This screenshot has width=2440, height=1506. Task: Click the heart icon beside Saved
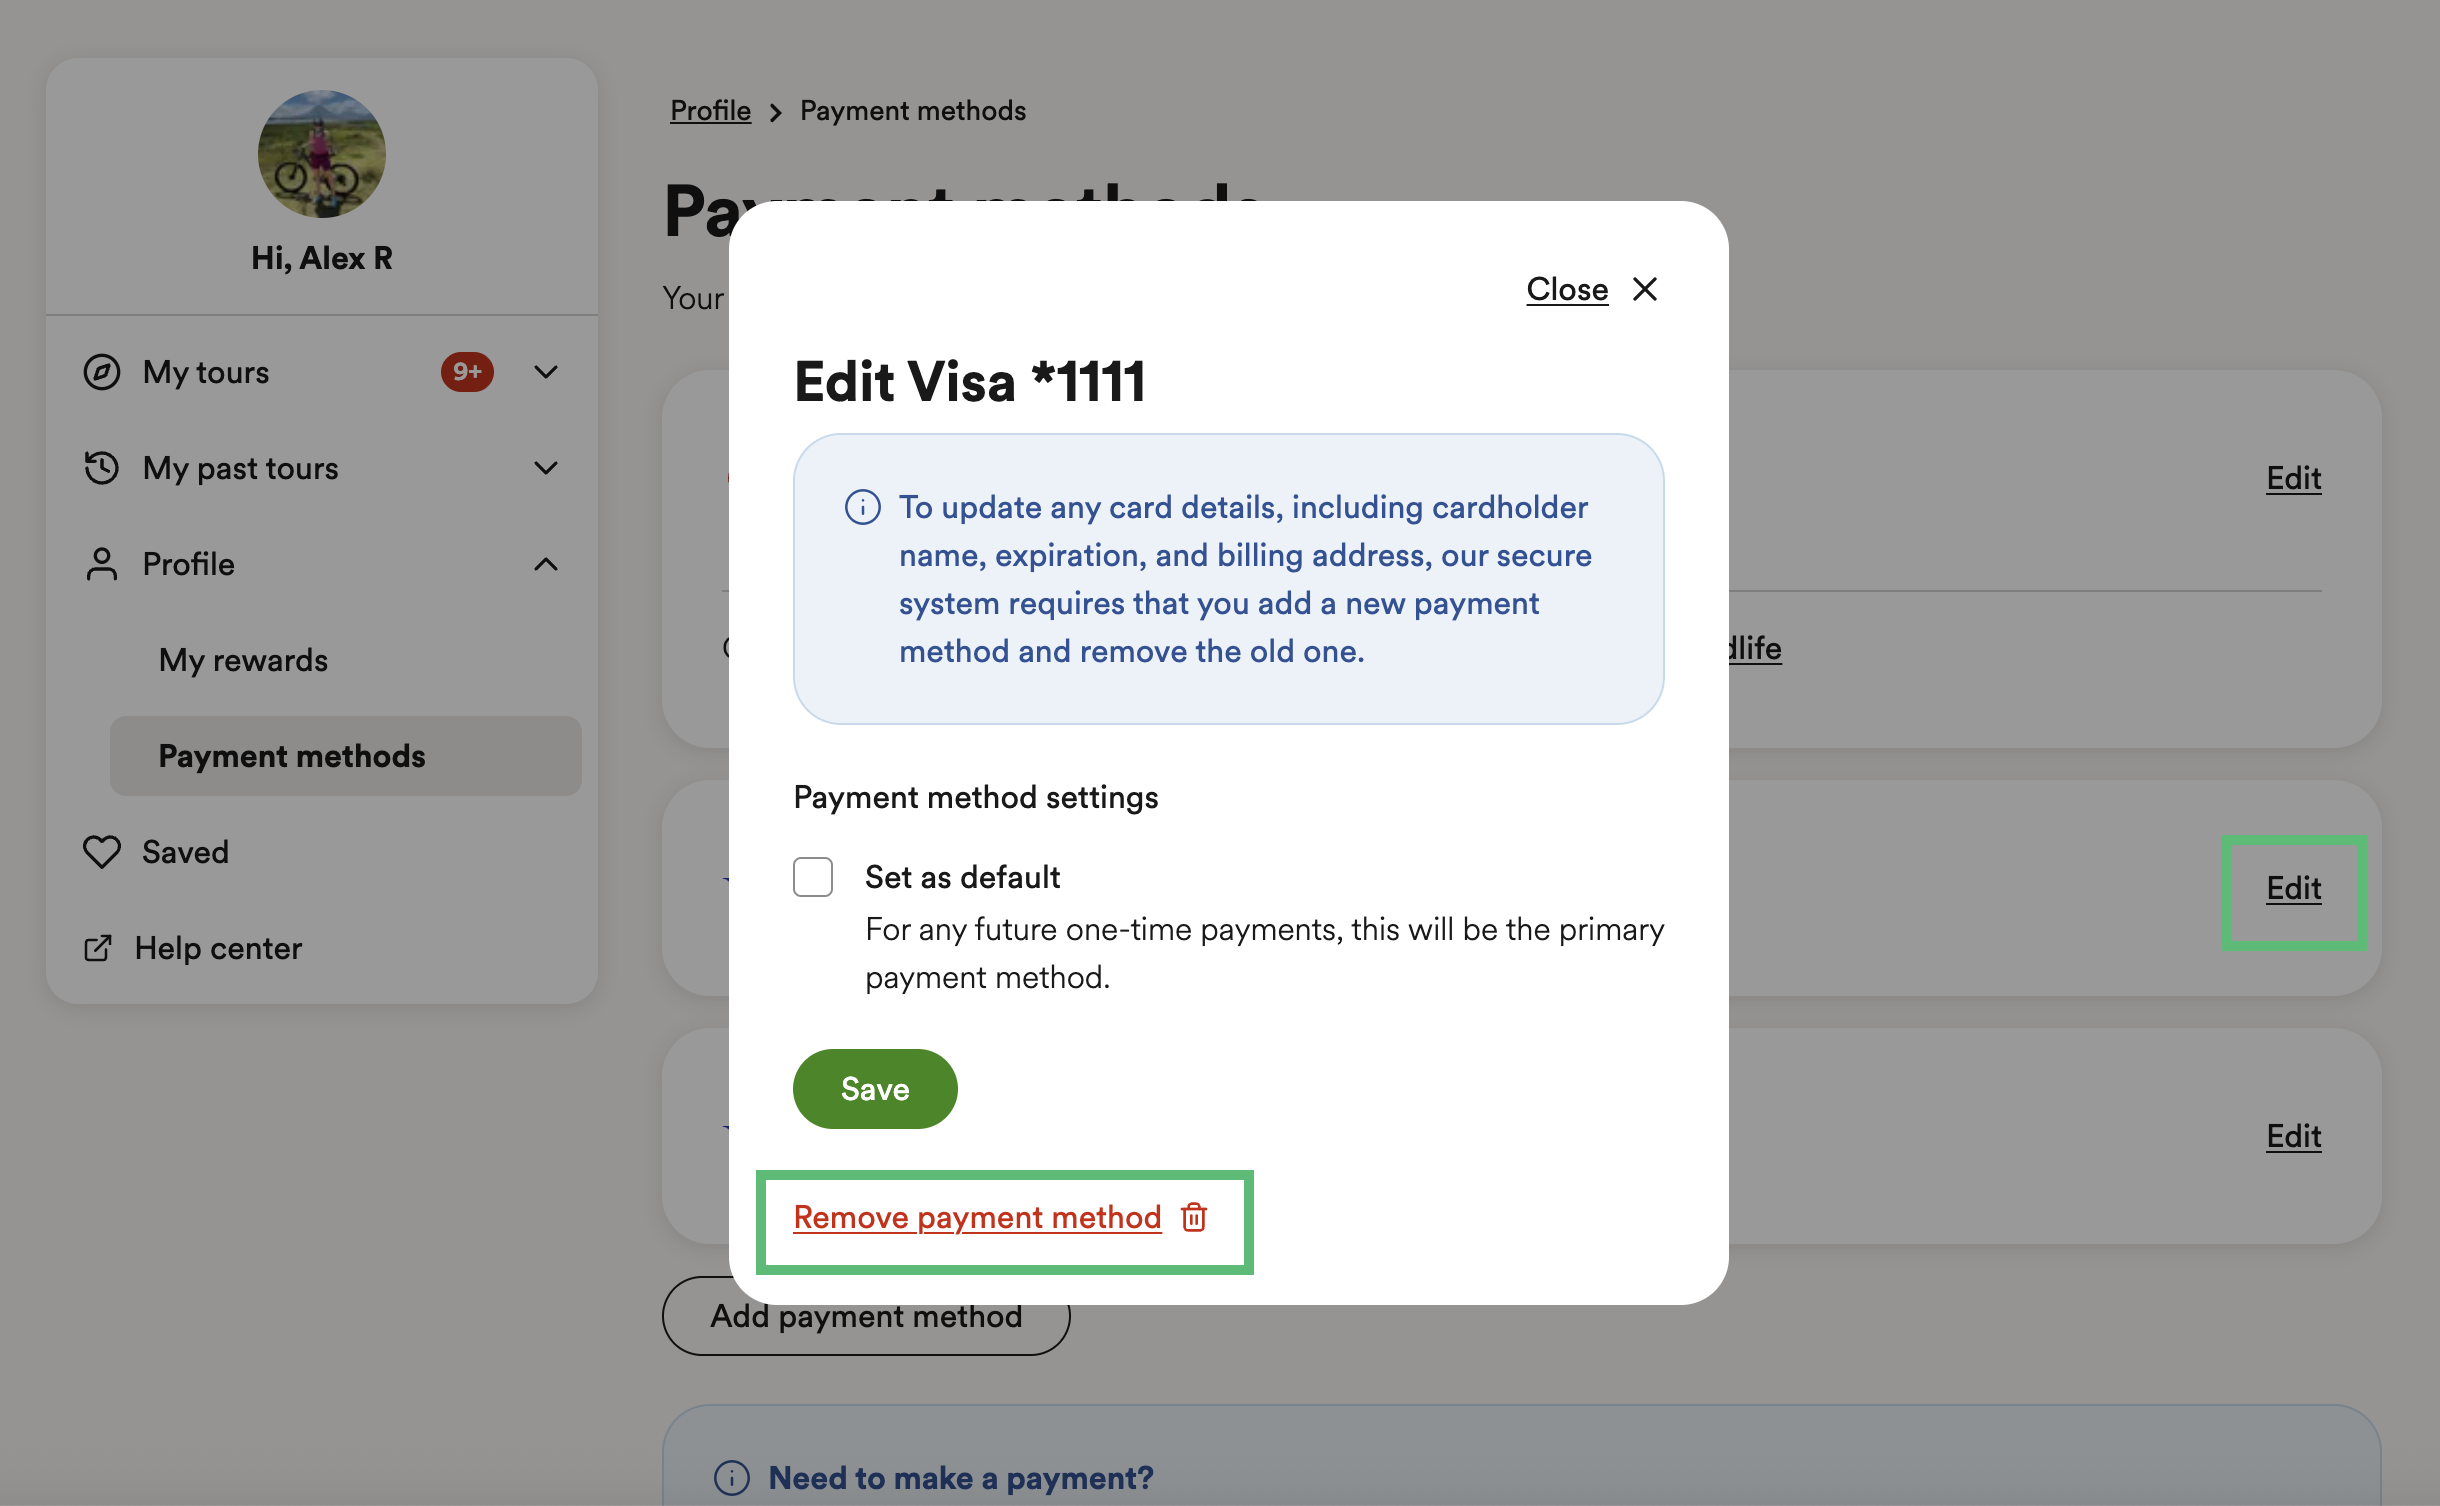tap(102, 852)
